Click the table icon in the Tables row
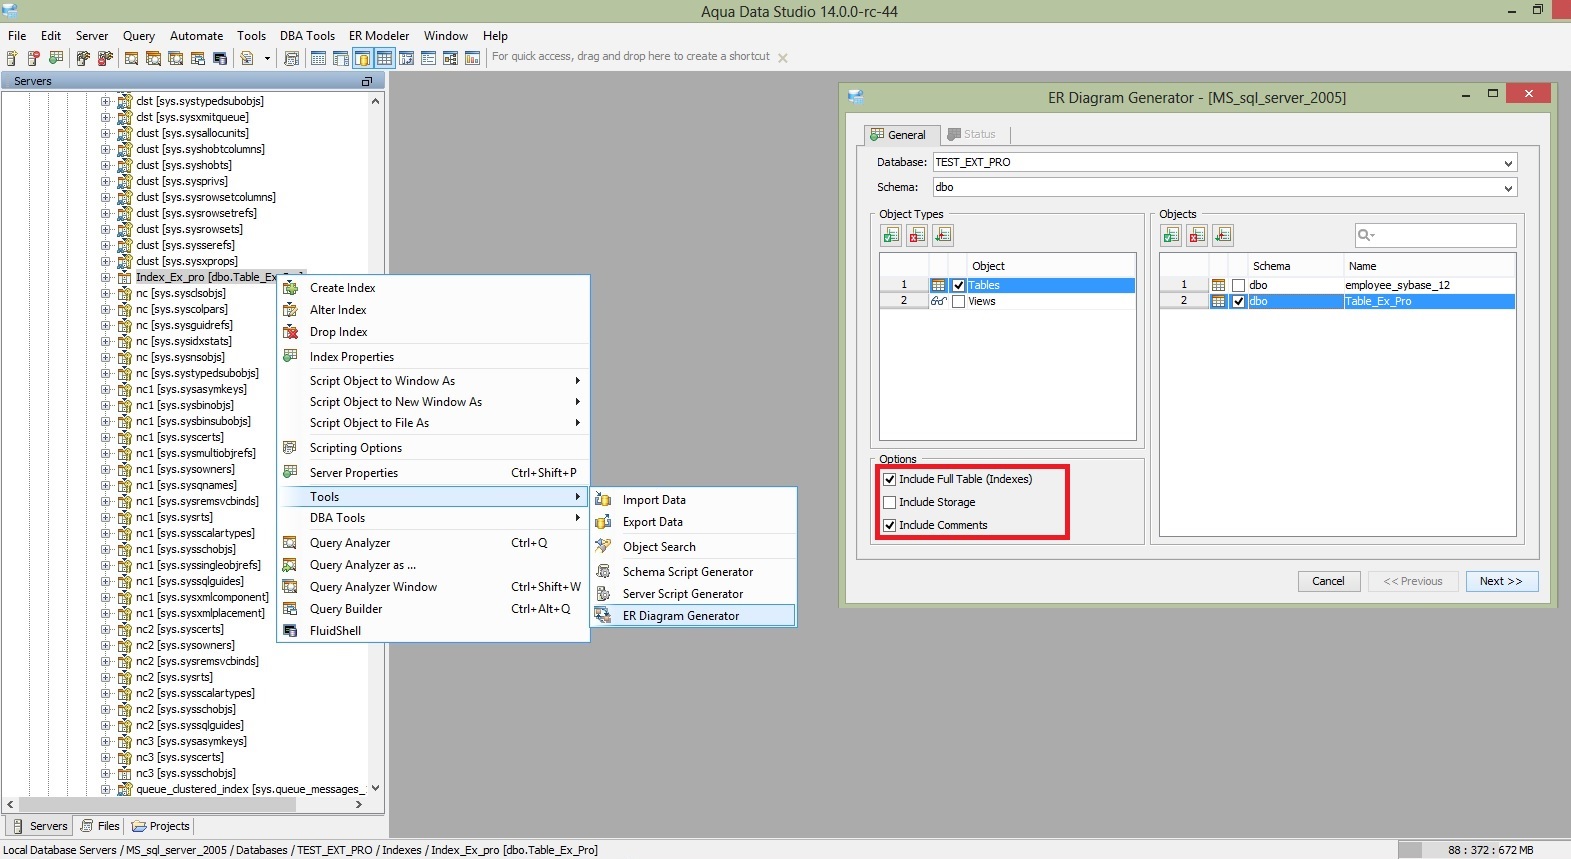 [x=938, y=285]
